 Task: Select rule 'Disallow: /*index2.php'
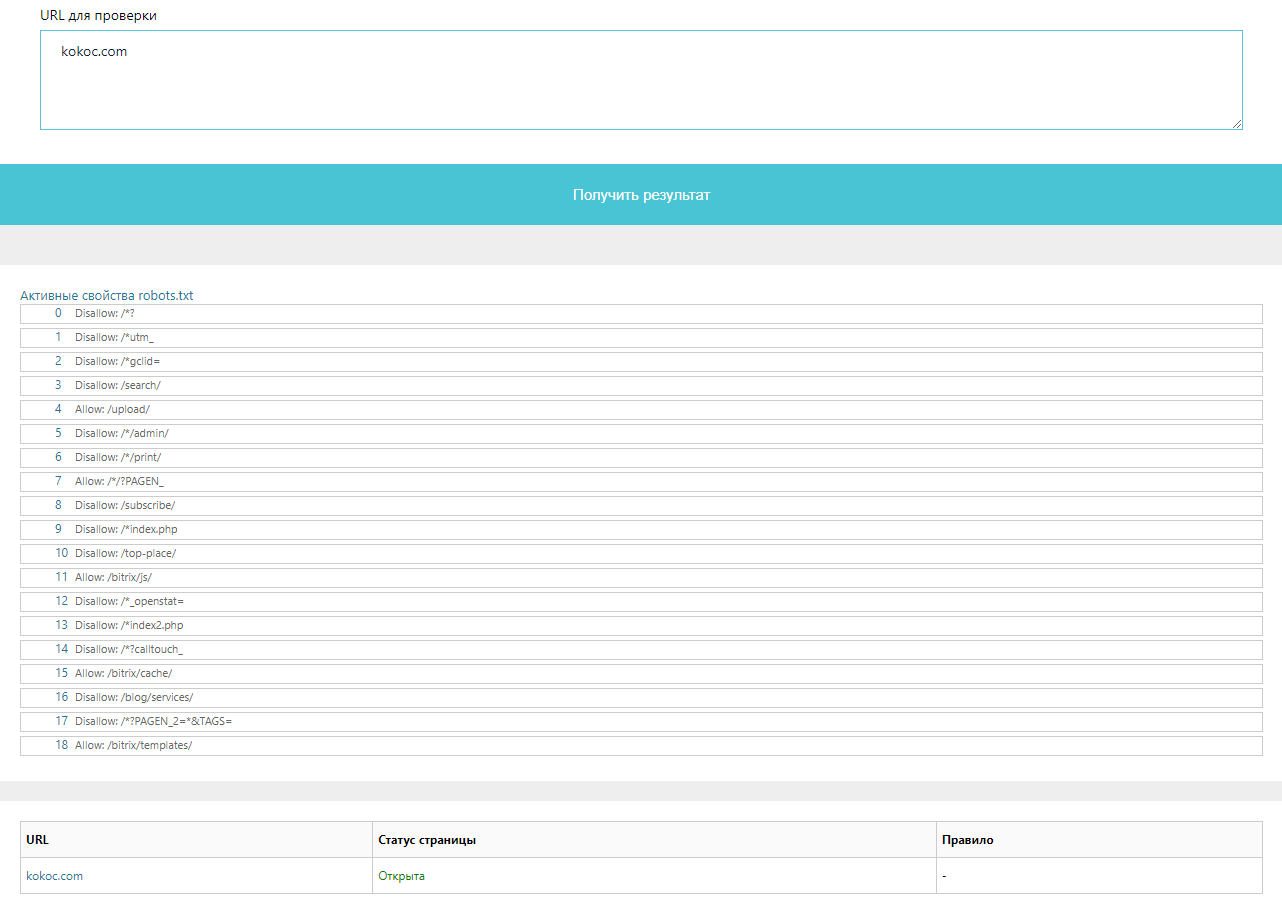click(641, 626)
